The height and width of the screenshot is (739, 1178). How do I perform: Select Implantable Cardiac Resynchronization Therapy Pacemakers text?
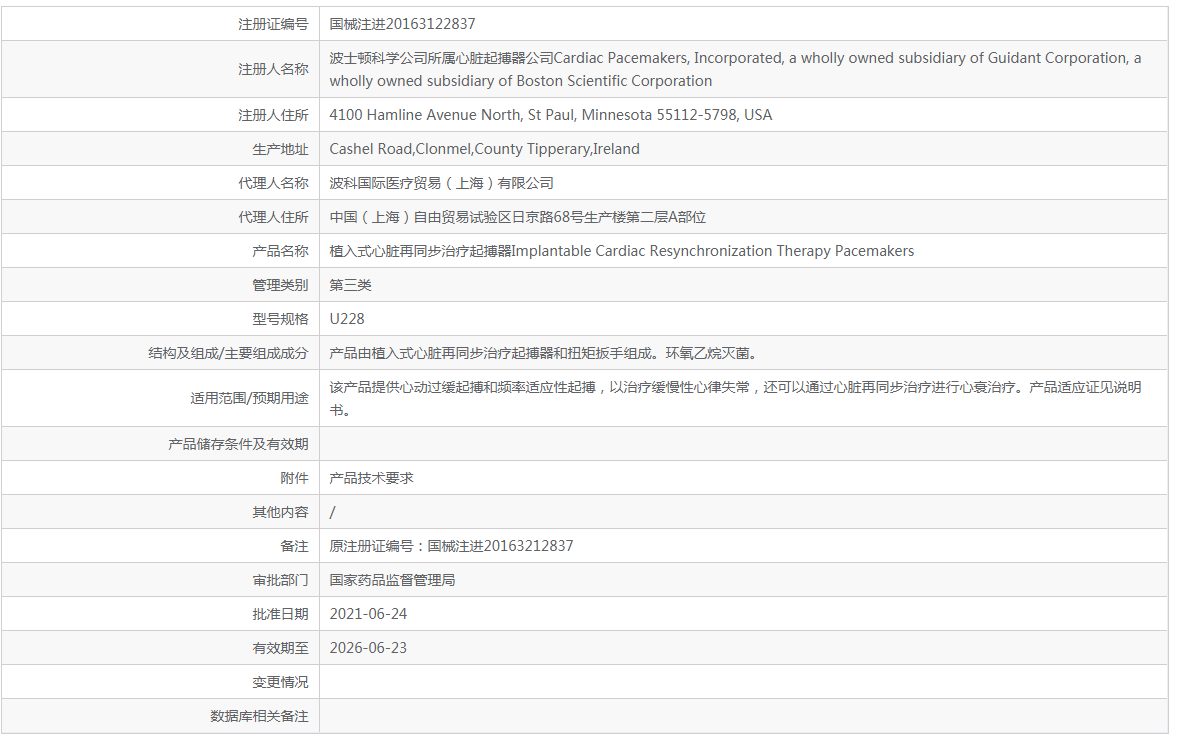point(713,251)
